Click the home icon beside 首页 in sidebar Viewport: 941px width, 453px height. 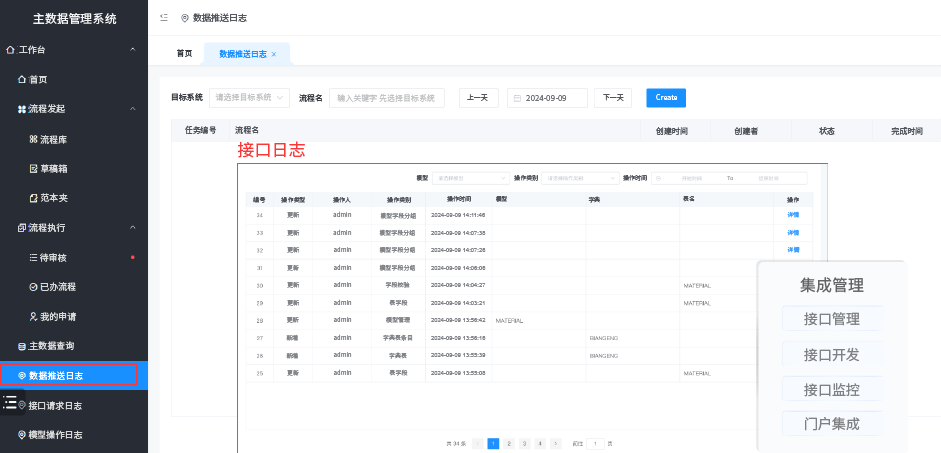pyautogui.click(x=22, y=79)
